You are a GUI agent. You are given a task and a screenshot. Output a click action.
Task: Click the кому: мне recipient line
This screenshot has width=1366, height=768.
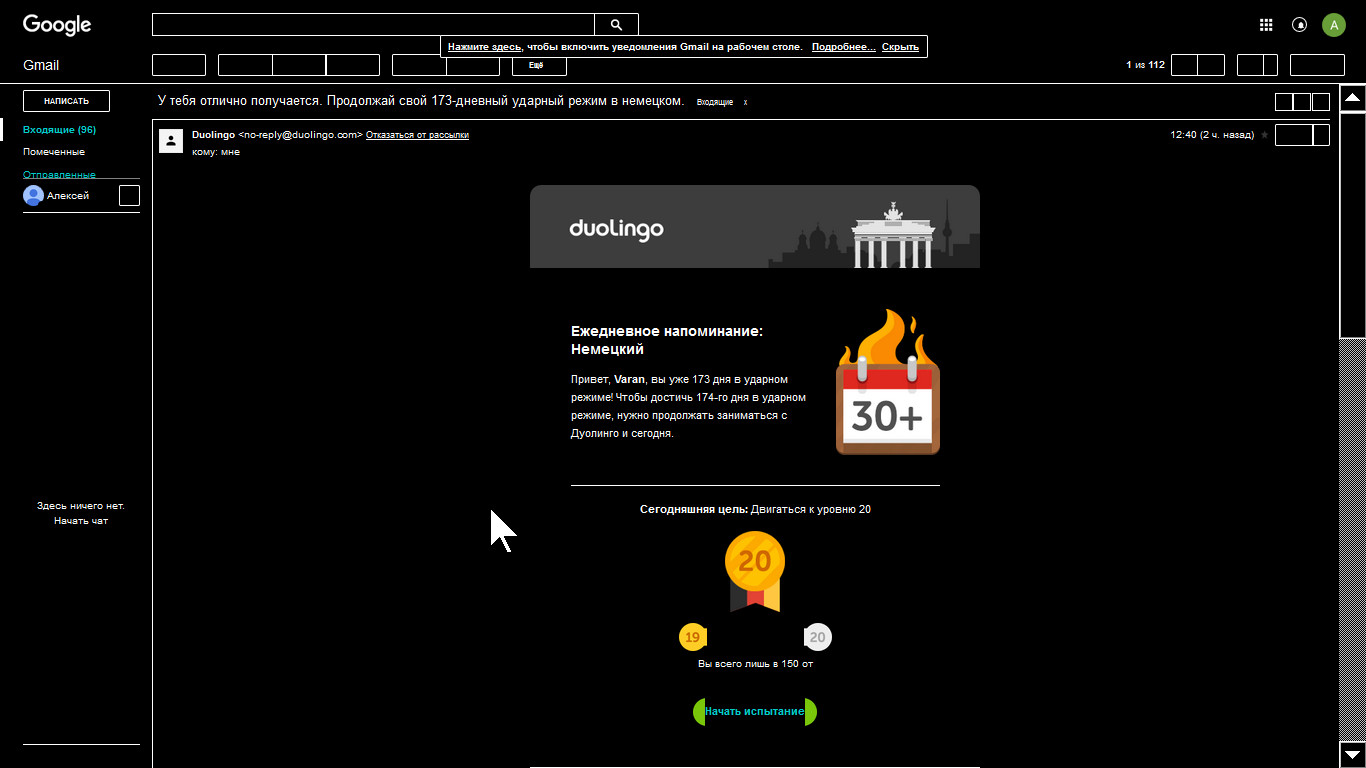point(216,152)
